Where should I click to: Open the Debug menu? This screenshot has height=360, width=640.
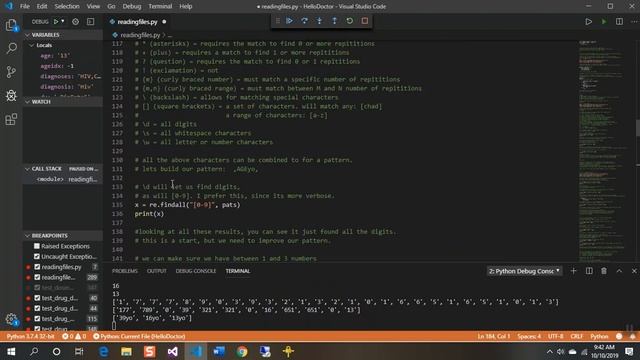131,6
